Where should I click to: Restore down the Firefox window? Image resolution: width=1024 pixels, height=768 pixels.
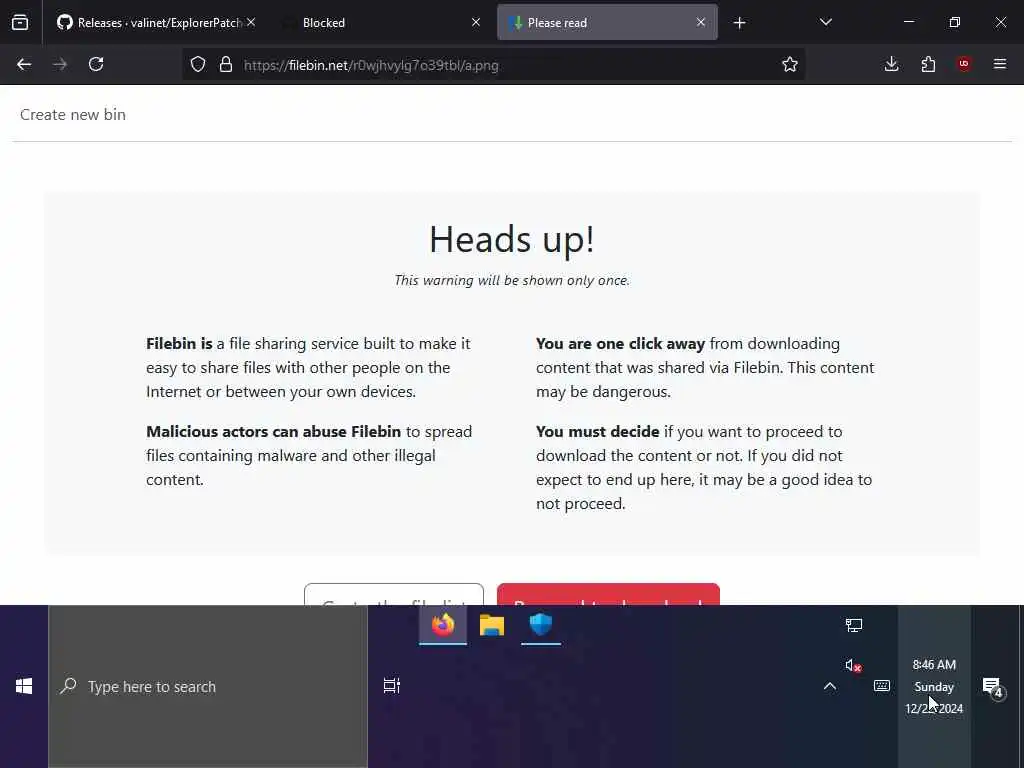click(955, 22)
